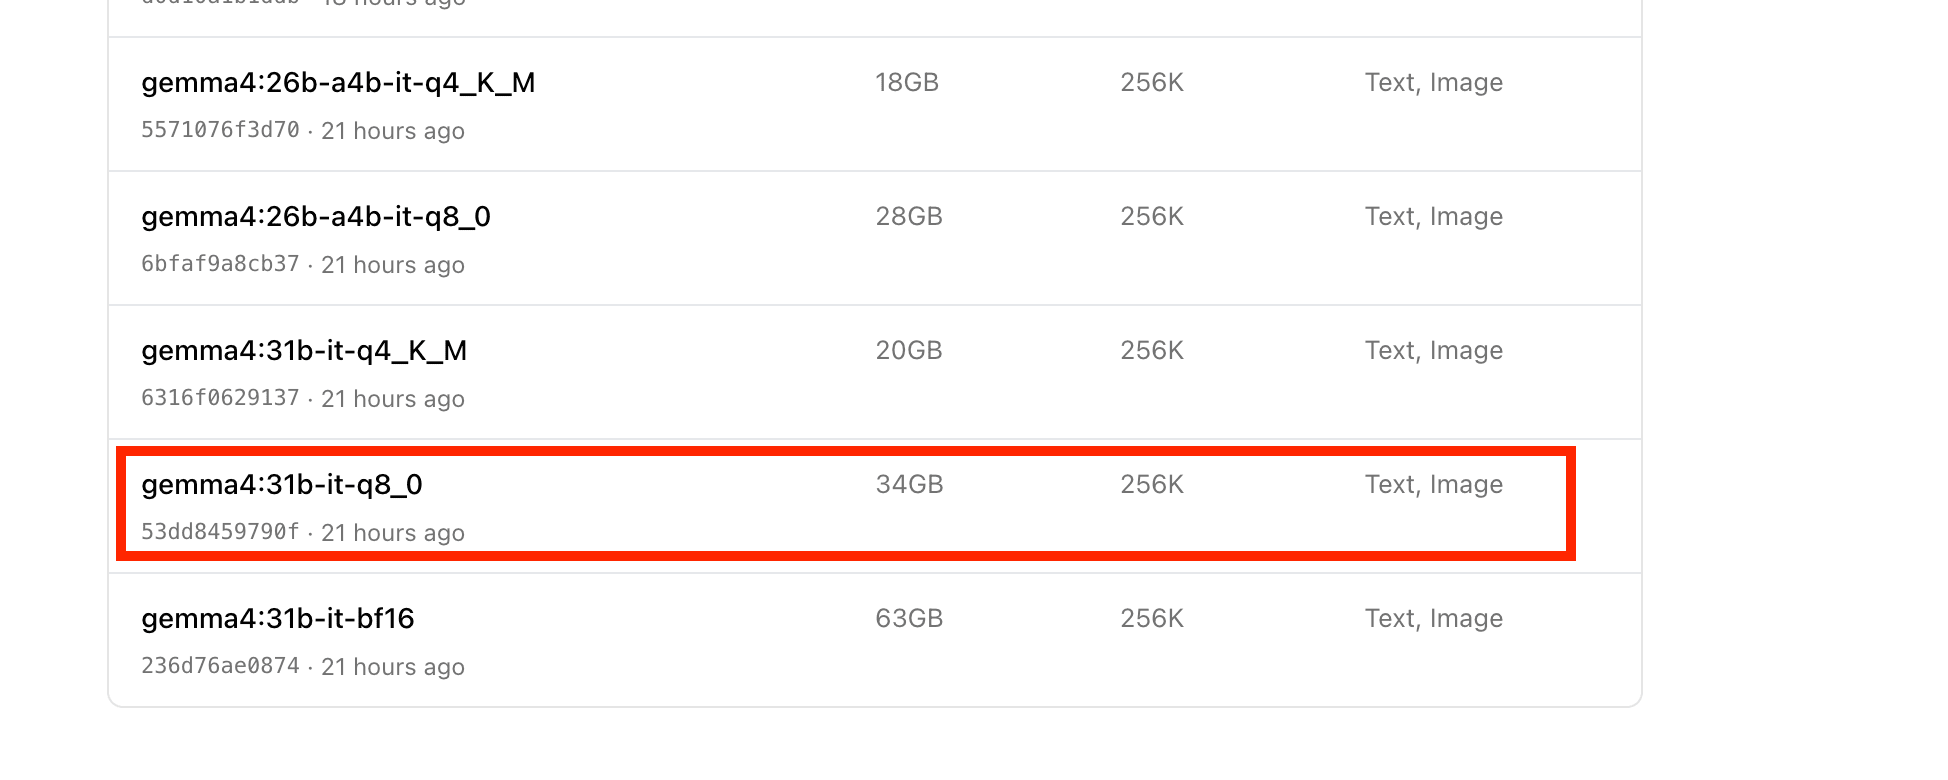The height and width of the screenshot is (780, 1948).
Task: Click the 63GB size value
Action: tap(909, 619)
